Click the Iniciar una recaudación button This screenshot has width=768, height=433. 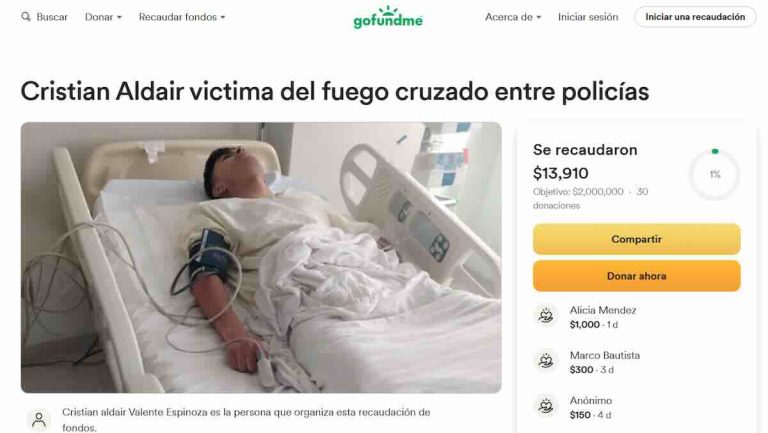click(695, 17)
